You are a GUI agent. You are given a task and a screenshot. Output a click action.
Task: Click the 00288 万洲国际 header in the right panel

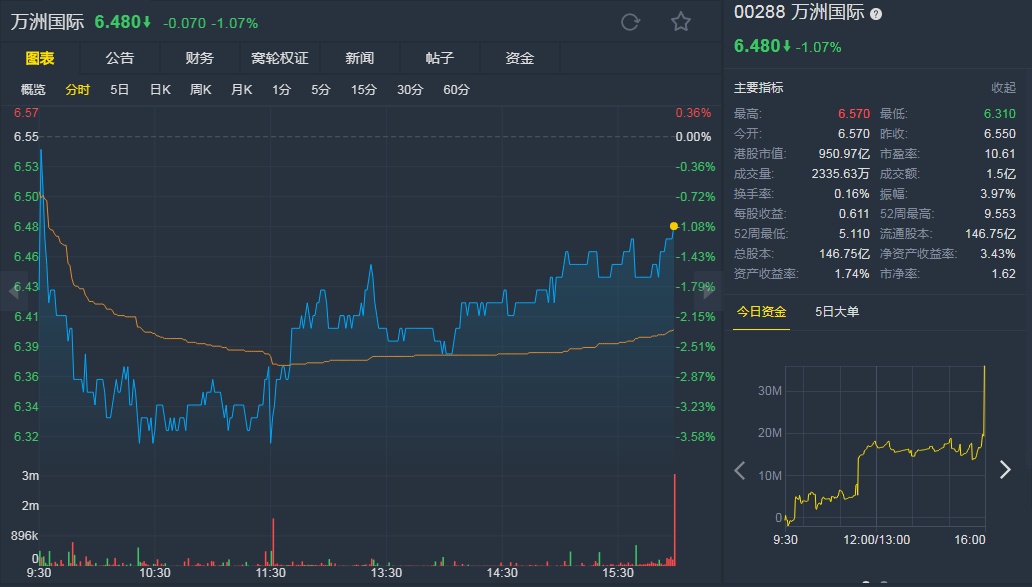click(x=799, y=13)
